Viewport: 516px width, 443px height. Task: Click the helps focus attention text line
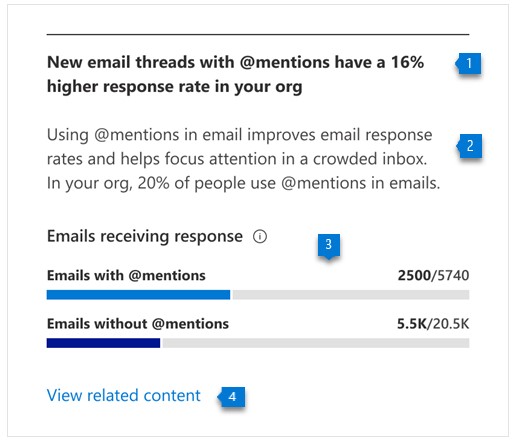[x=237, y=159]
